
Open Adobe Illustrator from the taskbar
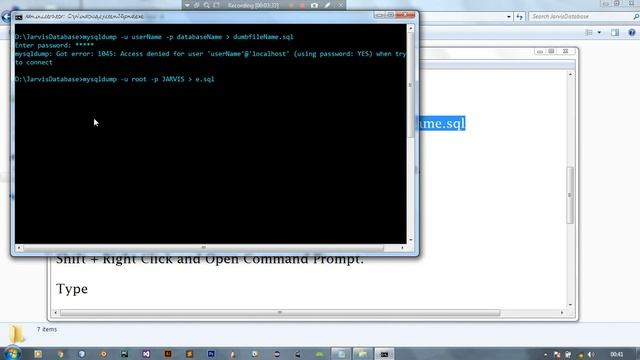pyautogui.click(x=168, y=354)
